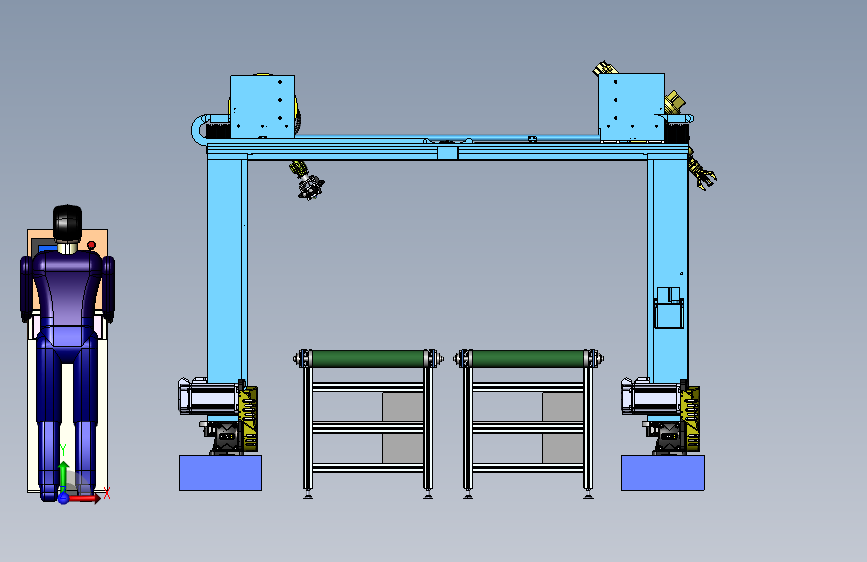Select the red X axis arrow of triad
This screenshot has height=562, width=867.
[86, 498]
